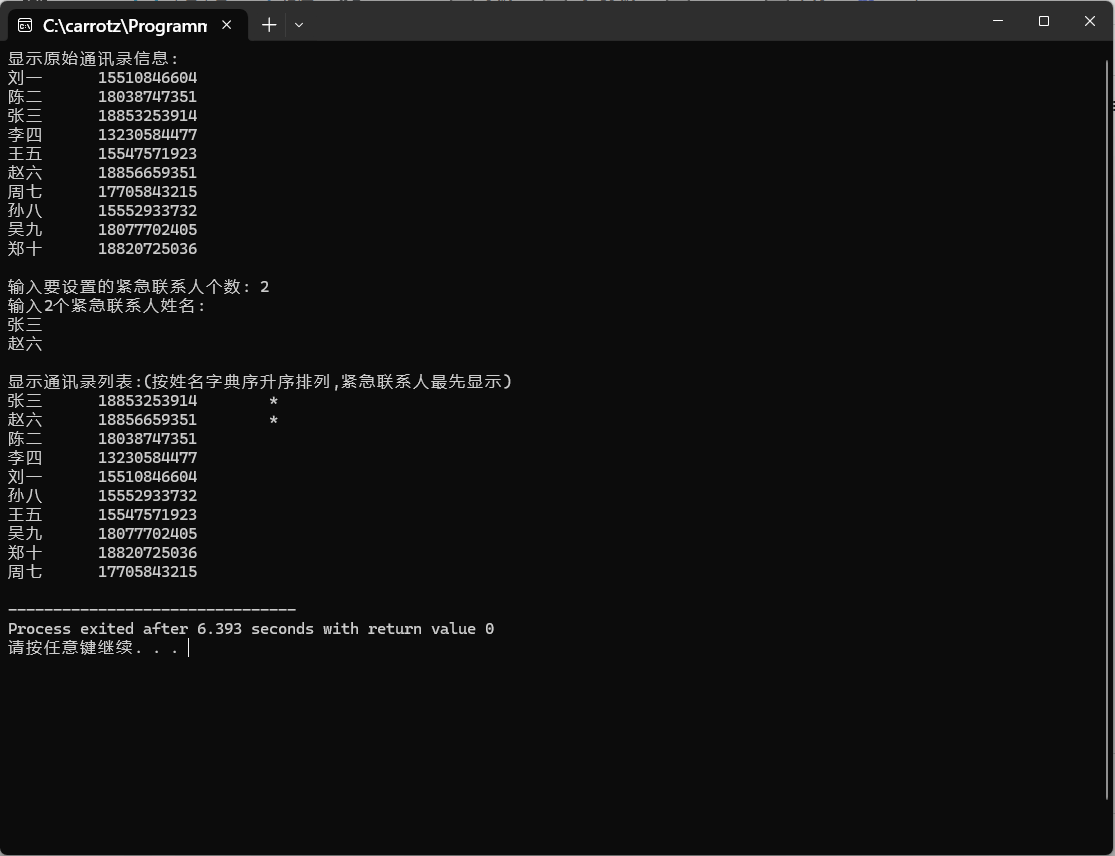Click the entered name 张三 under the name prompt
This screenshot has width=1115, height=856.
point(25,325)
